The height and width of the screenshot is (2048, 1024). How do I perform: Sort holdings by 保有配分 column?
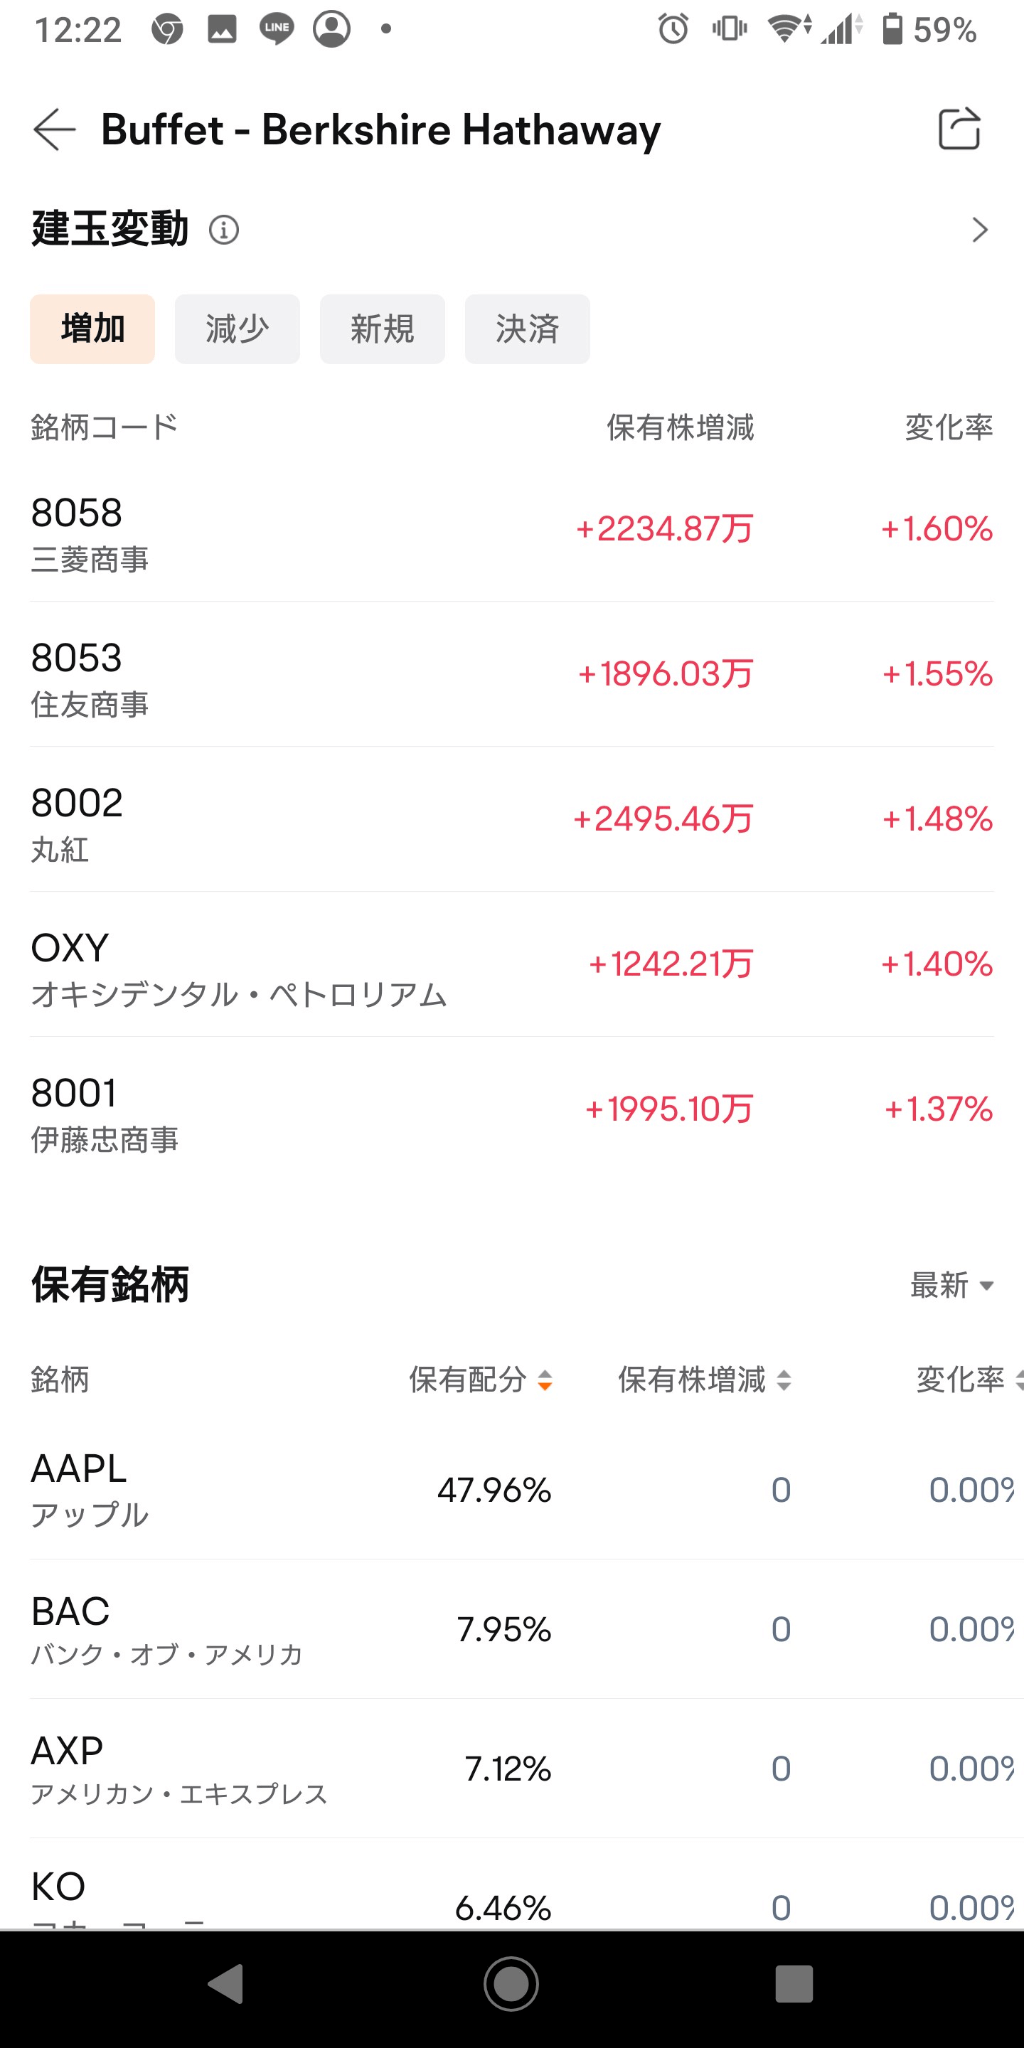pos(480,1380)
